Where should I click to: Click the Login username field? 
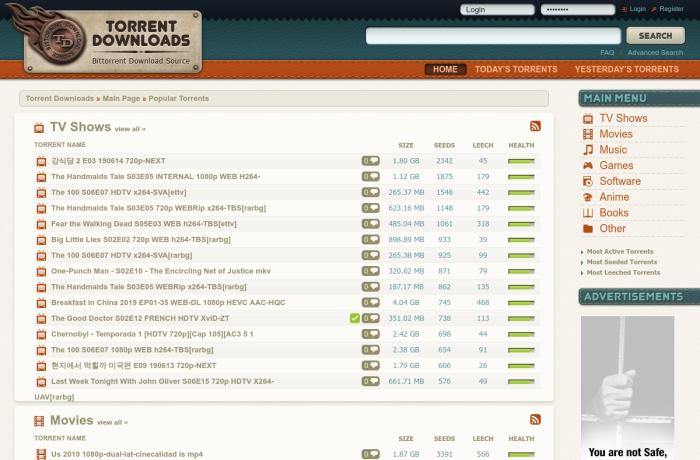pyautogui.click(x=497, y=9)
